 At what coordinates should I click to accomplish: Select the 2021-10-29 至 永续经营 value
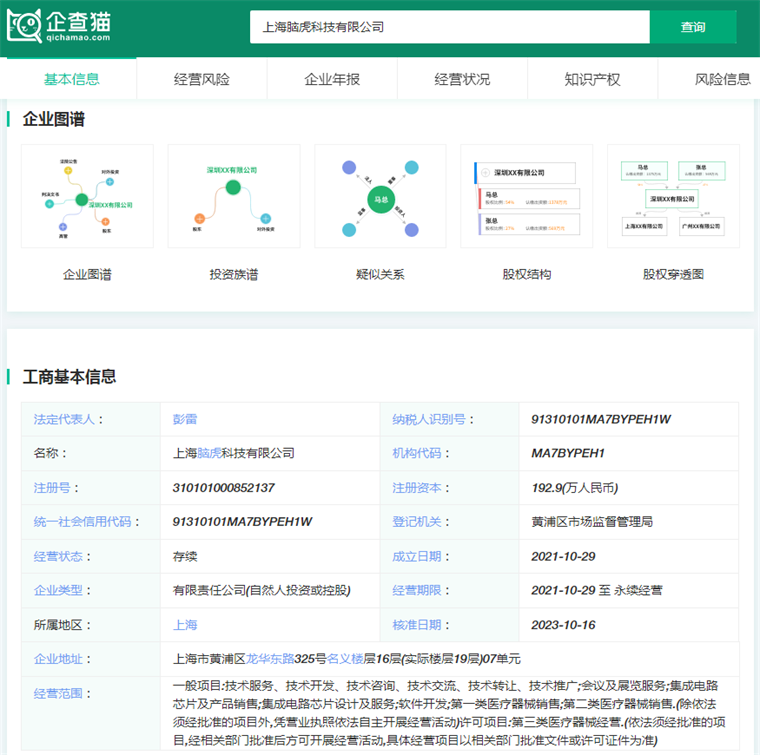click(597, 590)
